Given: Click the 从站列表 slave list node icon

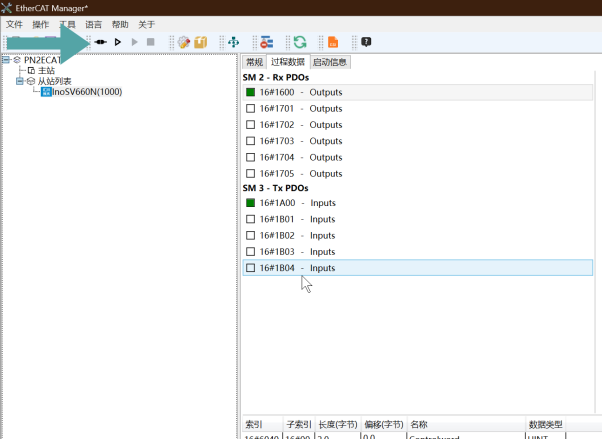Looking at the screenshot, I should [x=31, y=81].
